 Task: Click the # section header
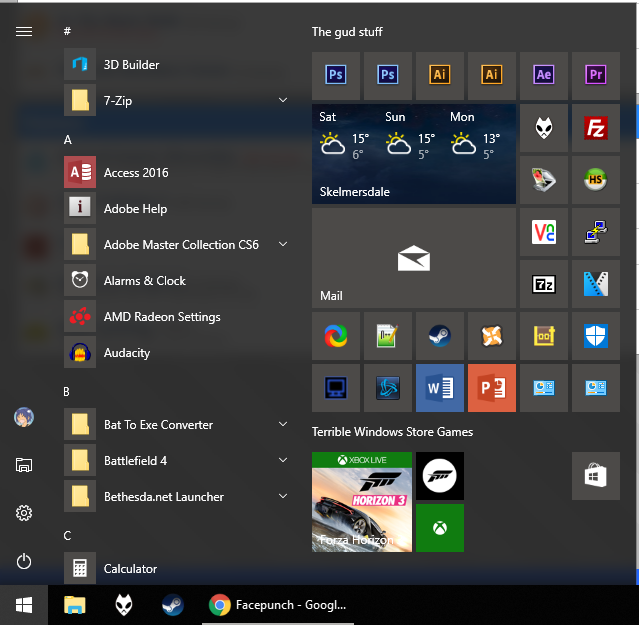(67, 31)
